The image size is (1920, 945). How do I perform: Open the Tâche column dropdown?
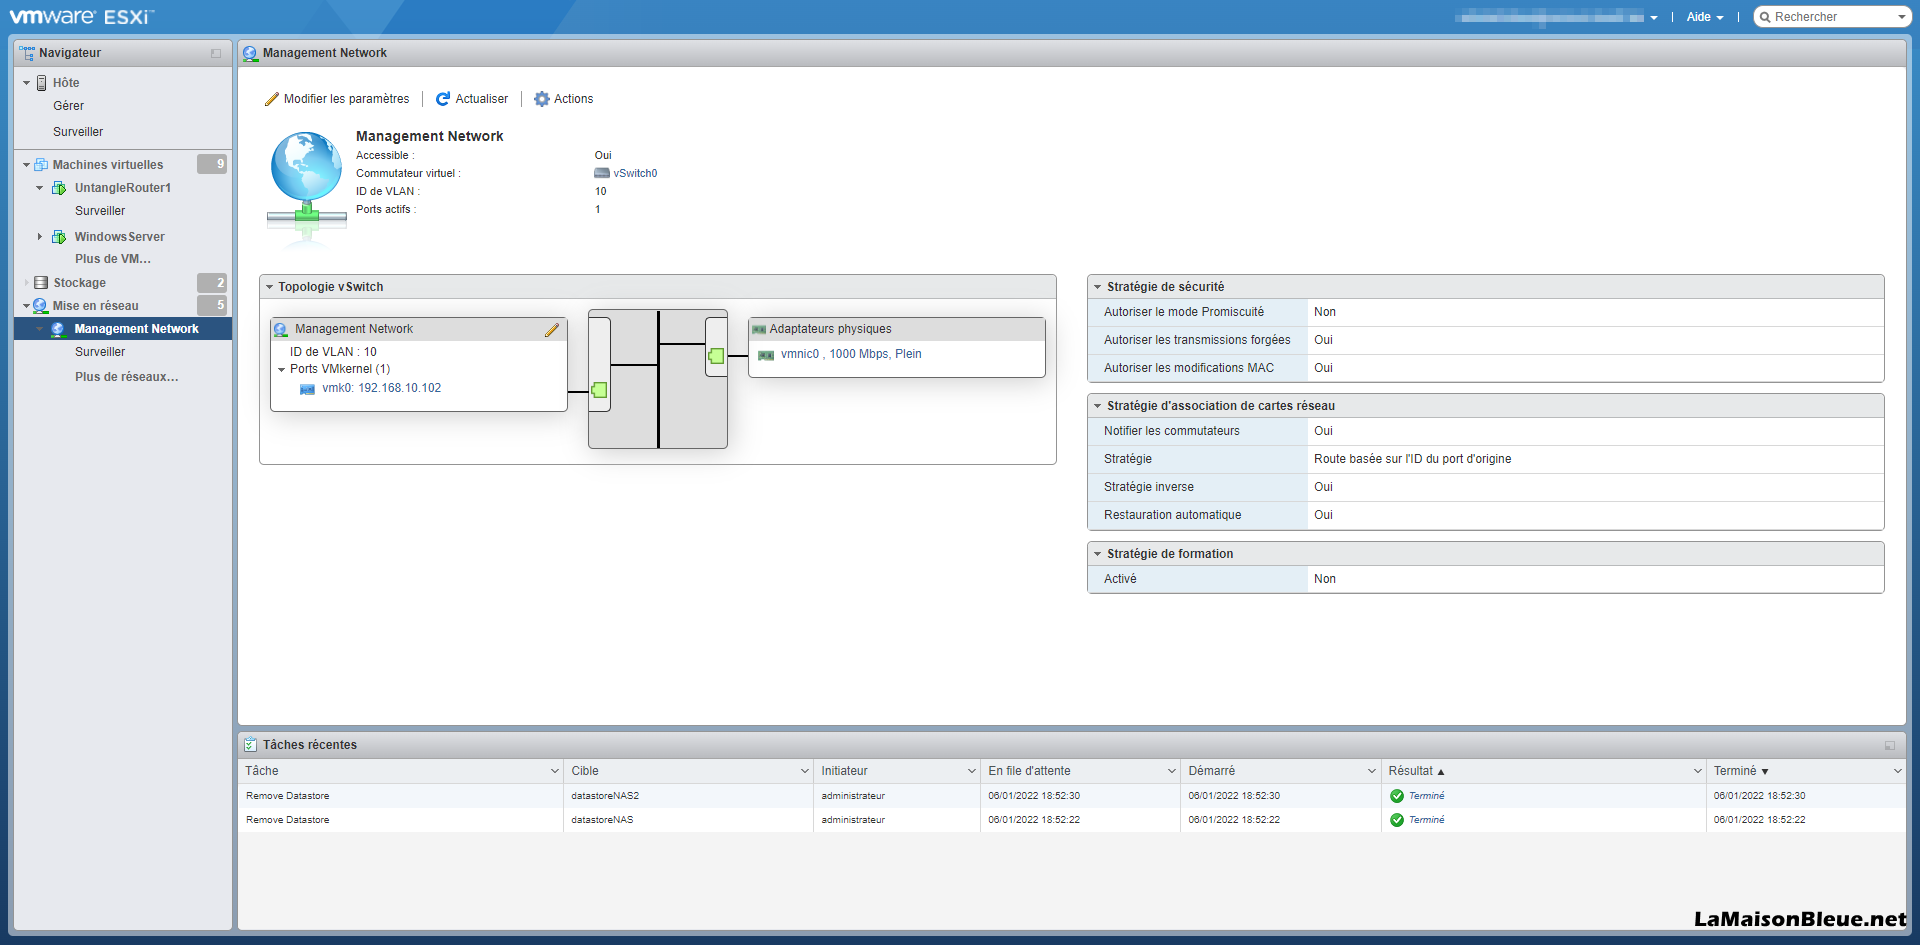(555, 771)
